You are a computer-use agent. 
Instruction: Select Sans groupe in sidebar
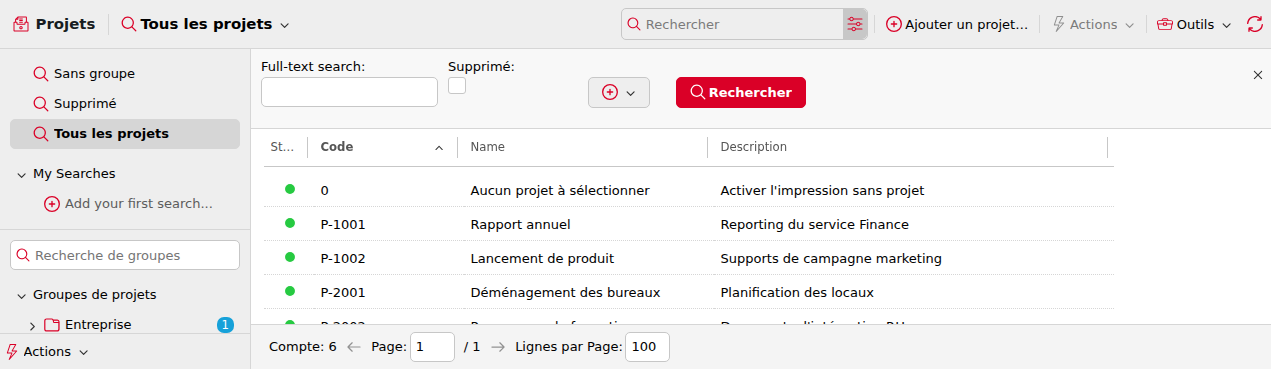tap(125, 73)
